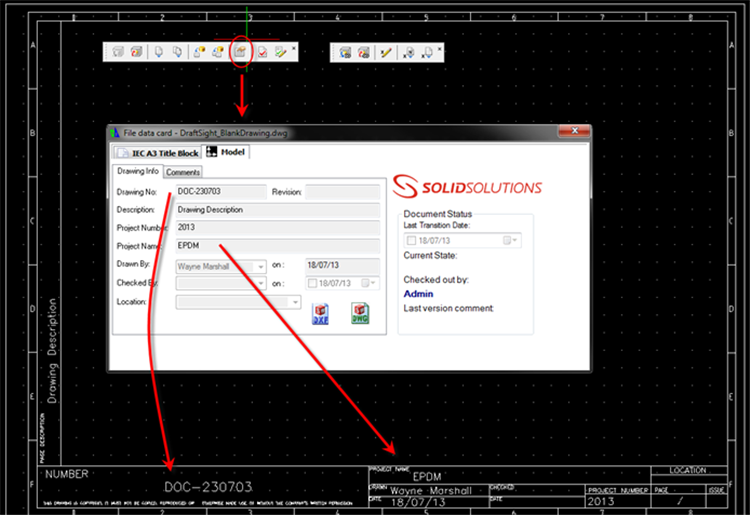Click the DXF file icon in data card

(321, 313)
